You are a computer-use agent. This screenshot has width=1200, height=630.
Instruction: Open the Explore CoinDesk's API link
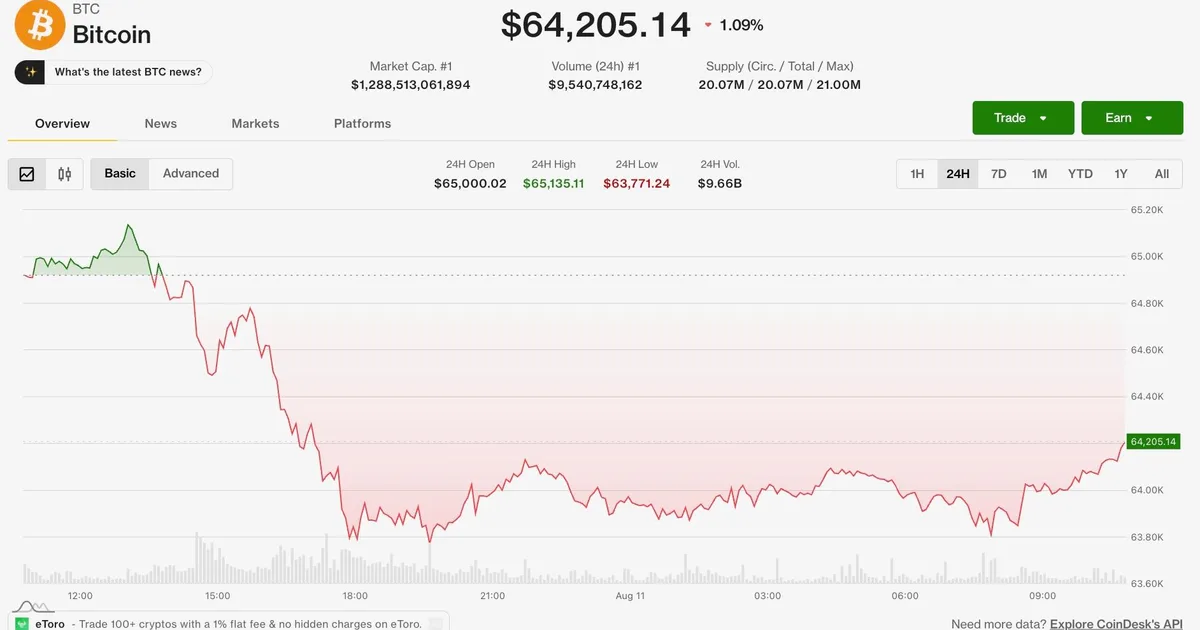(1116, 623)
